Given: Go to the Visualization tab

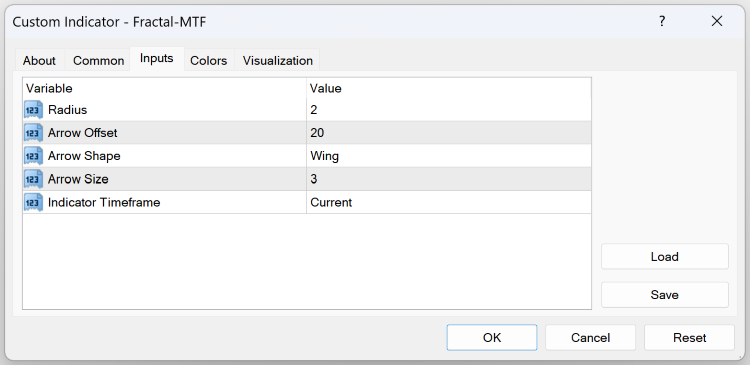Looking at the screenshot, I should click(278, 61).
